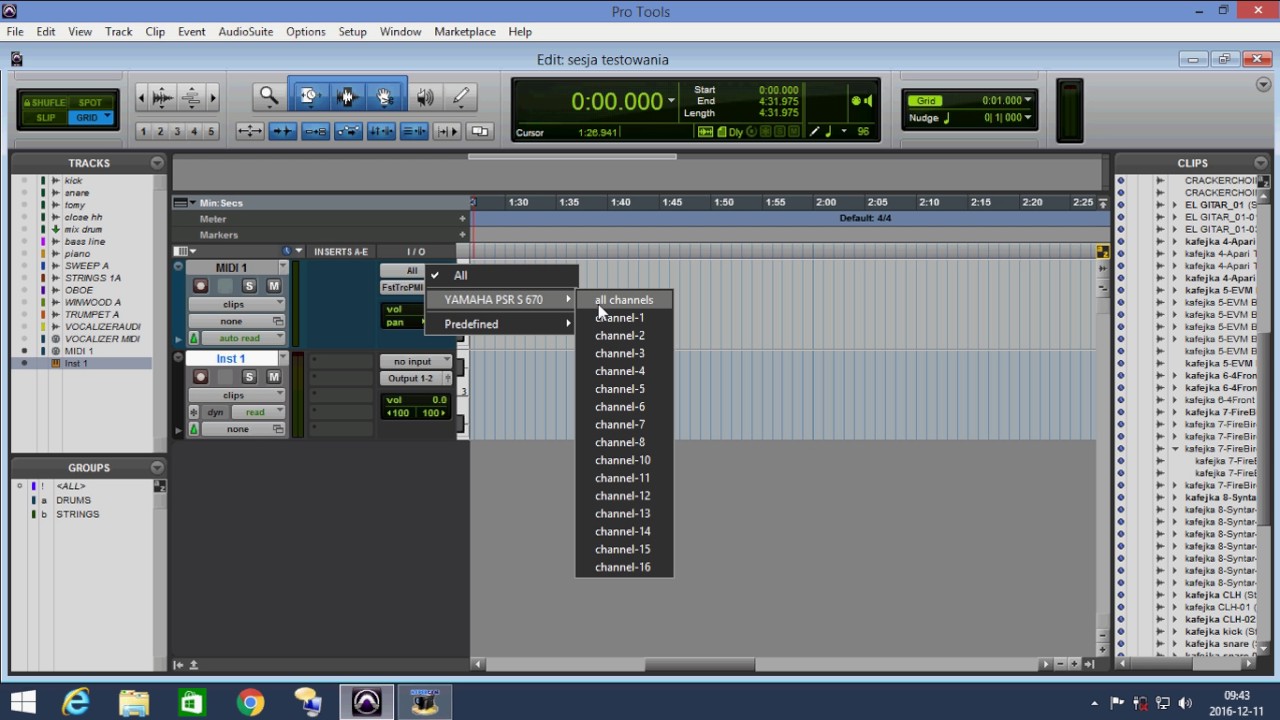This screenshot has width=1280, height=720.
Task: Click the horizontal timeline scrollbar thumb
Action: click(x=700, y=664)
